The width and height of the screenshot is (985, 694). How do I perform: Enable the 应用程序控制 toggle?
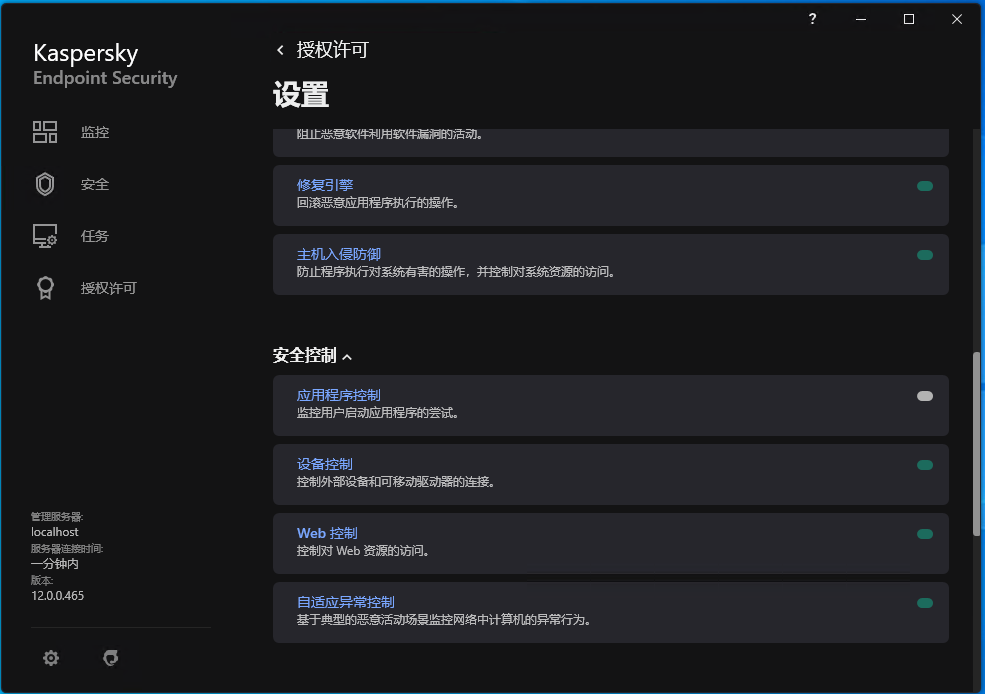coord(925,396)
